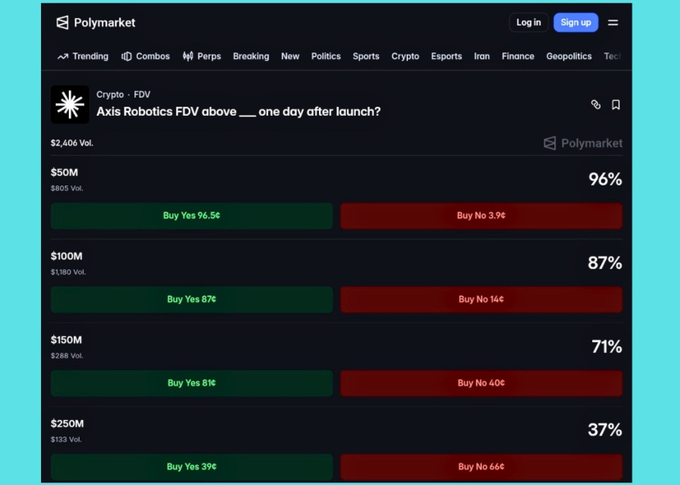
Task: Open the hamburger menu icon
Action: [x=613, y=23]
